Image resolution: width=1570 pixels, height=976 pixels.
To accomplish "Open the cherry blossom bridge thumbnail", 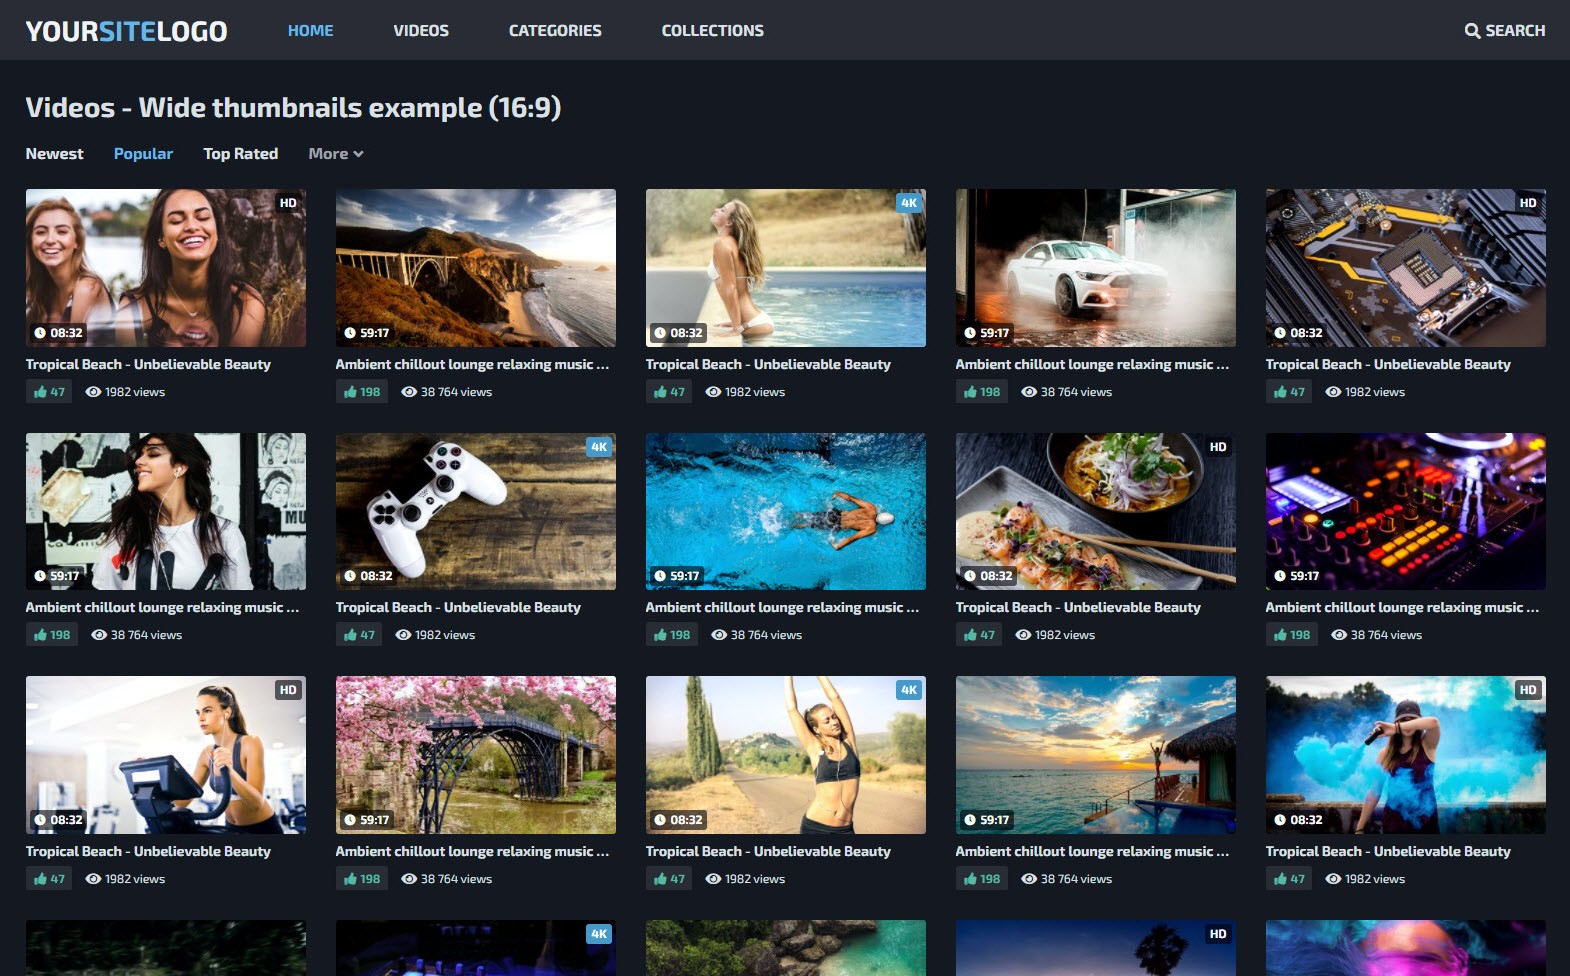I will click(476, 755).
